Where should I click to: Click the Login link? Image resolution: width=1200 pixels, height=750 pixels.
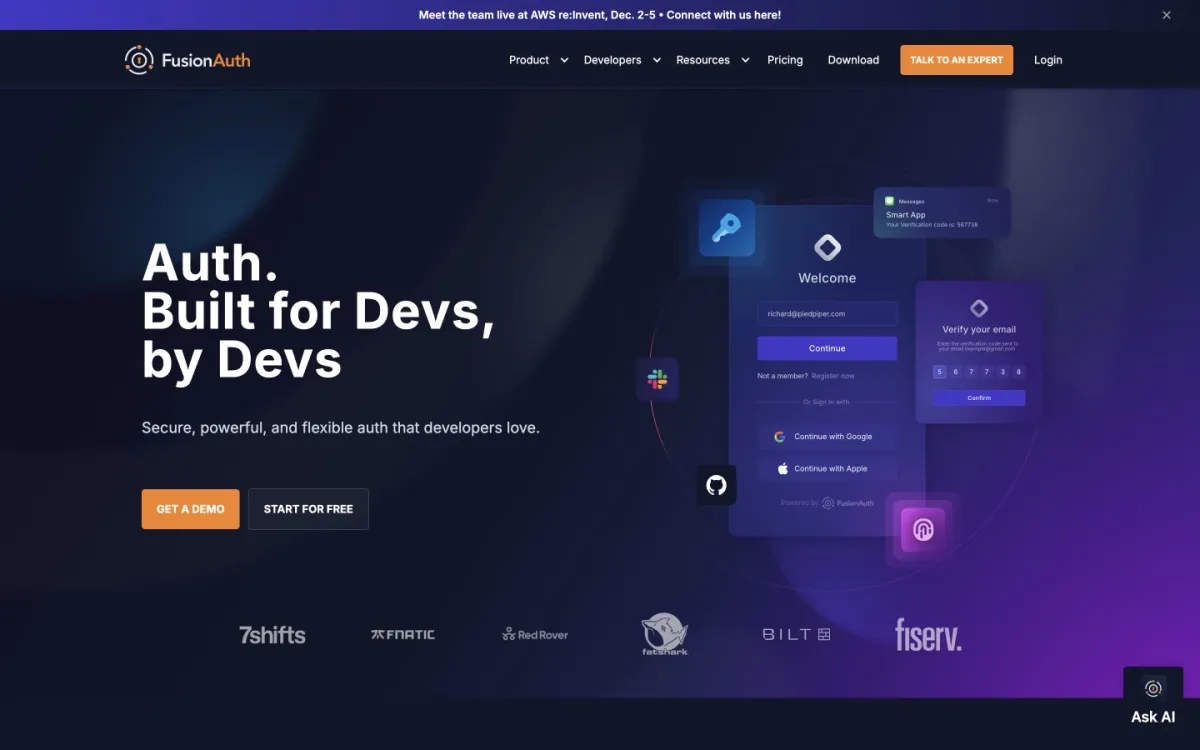point(1047,60)
